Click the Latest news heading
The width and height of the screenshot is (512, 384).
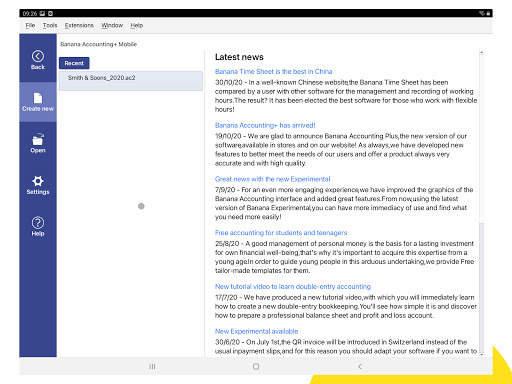(x=239, y=57)
